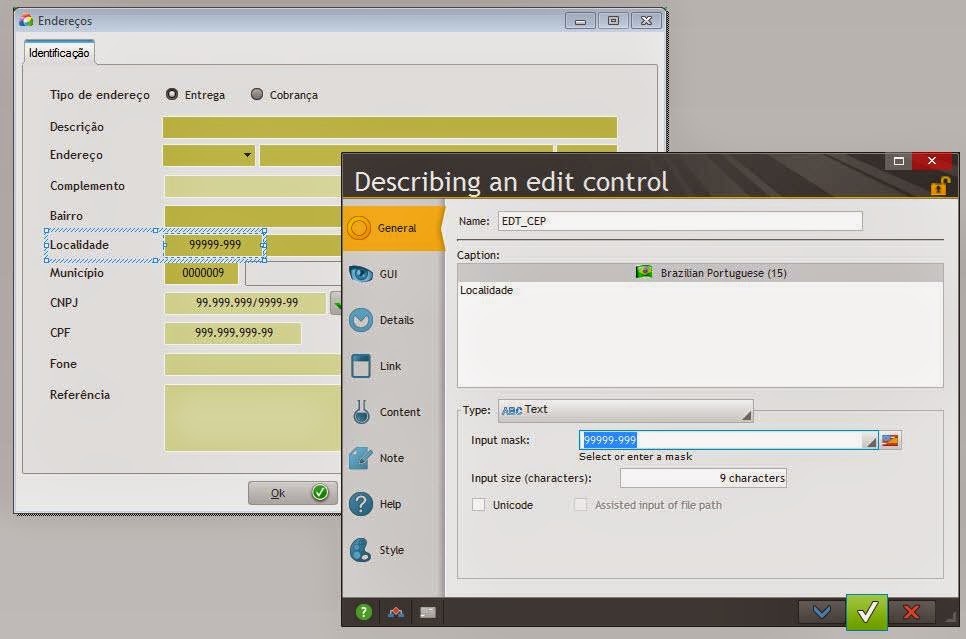Cancel with the red X button
Viewport: 966px width, 639px height.
pos(911,611)
